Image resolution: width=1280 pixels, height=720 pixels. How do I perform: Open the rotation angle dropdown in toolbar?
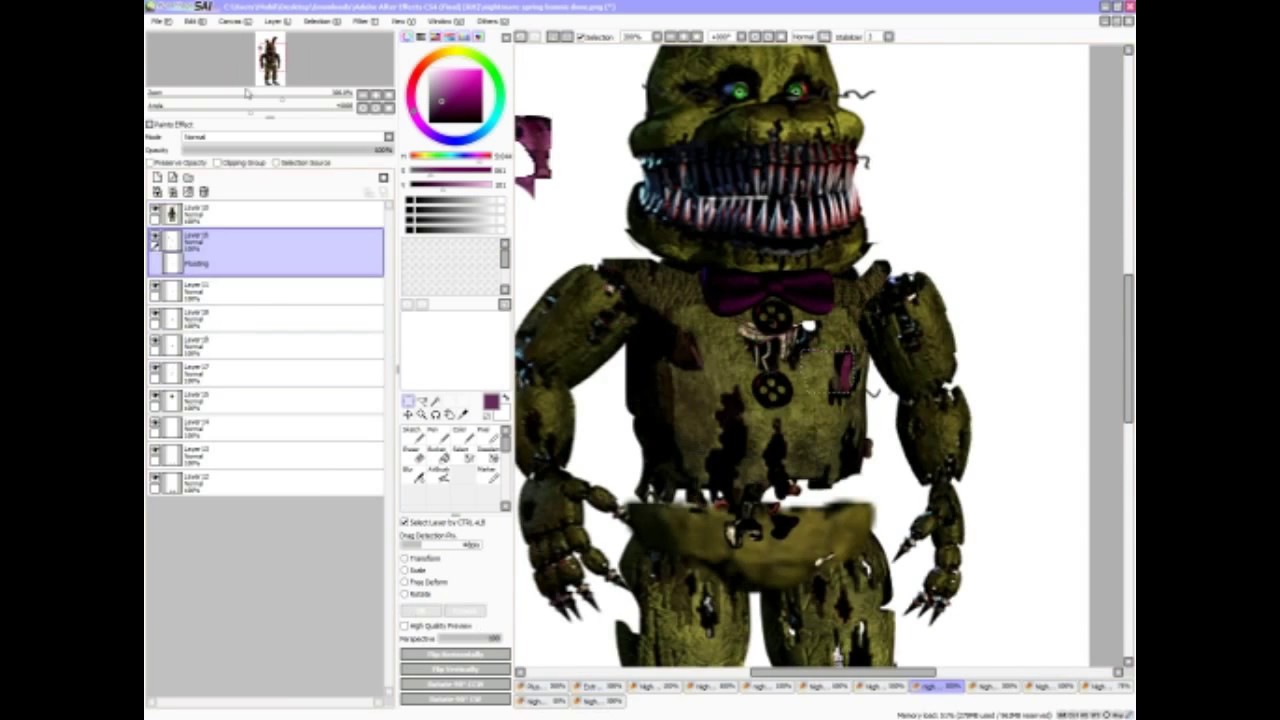[742, 37]
